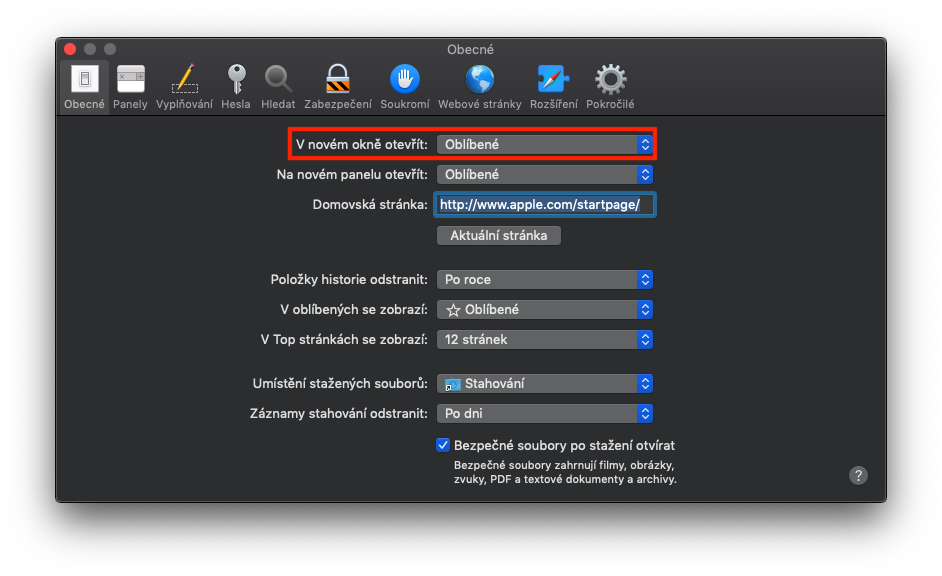Select the Hledat magnifier tab
Screen dimensions: 942x576
[x=278, y=87]
